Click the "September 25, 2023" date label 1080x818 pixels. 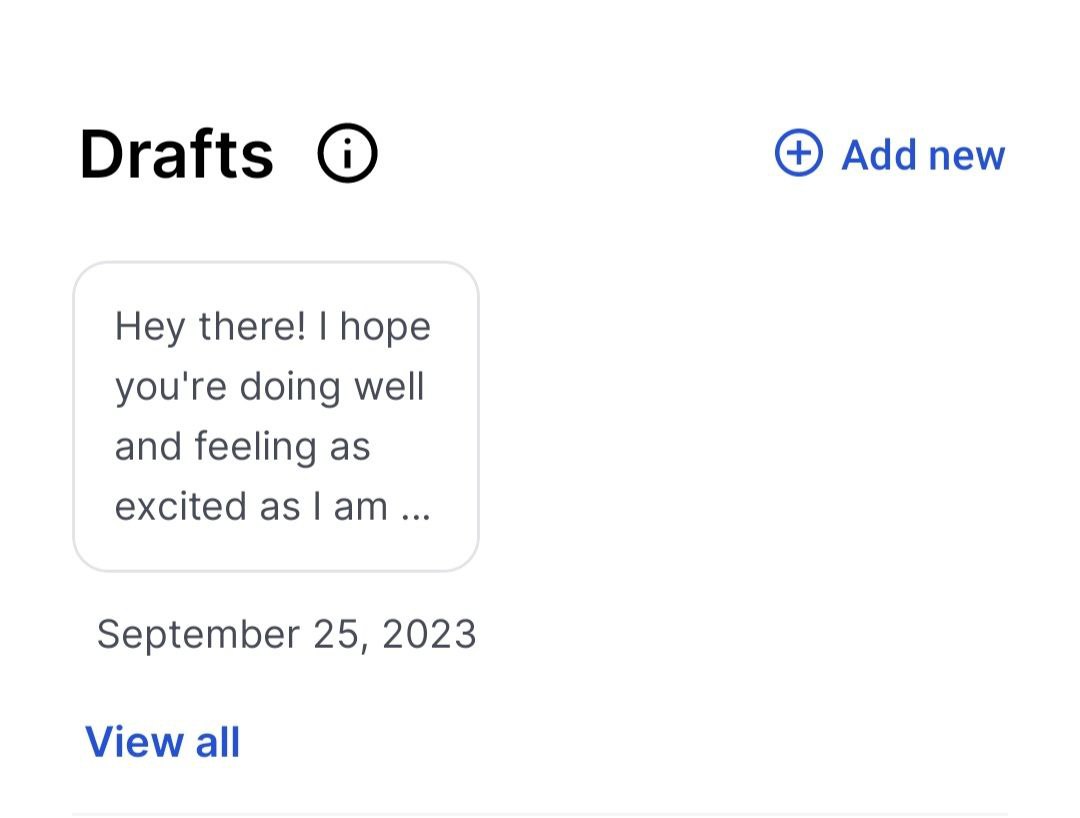click(x=286, y=634)
